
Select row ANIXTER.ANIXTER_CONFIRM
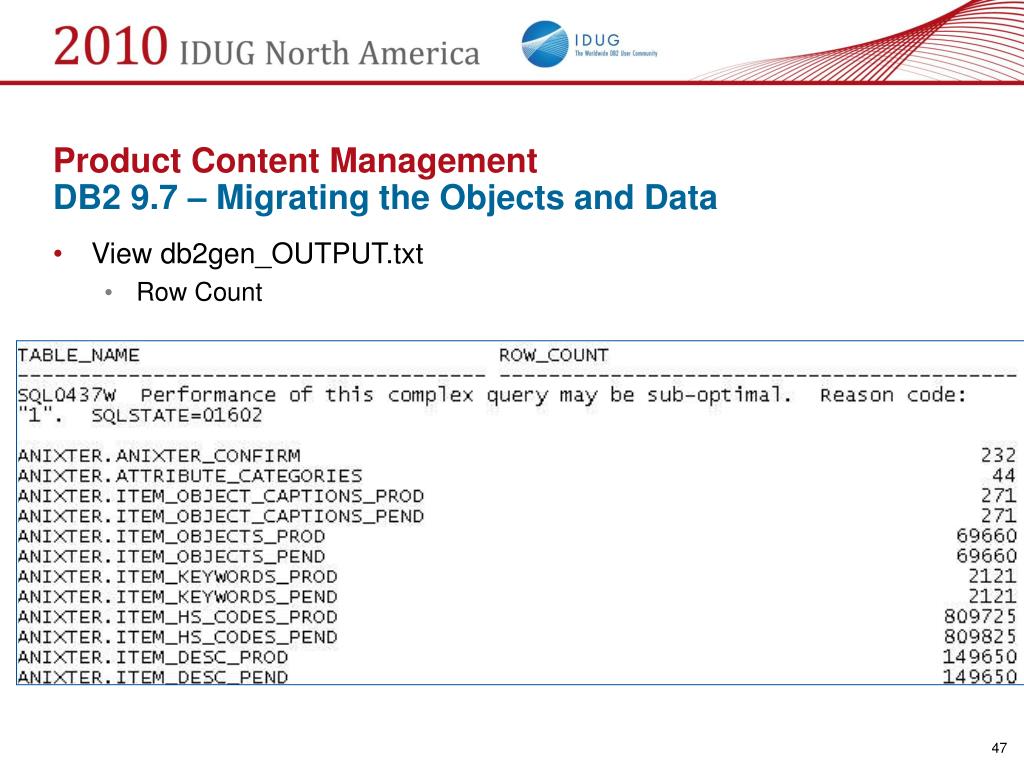(517, 455)
